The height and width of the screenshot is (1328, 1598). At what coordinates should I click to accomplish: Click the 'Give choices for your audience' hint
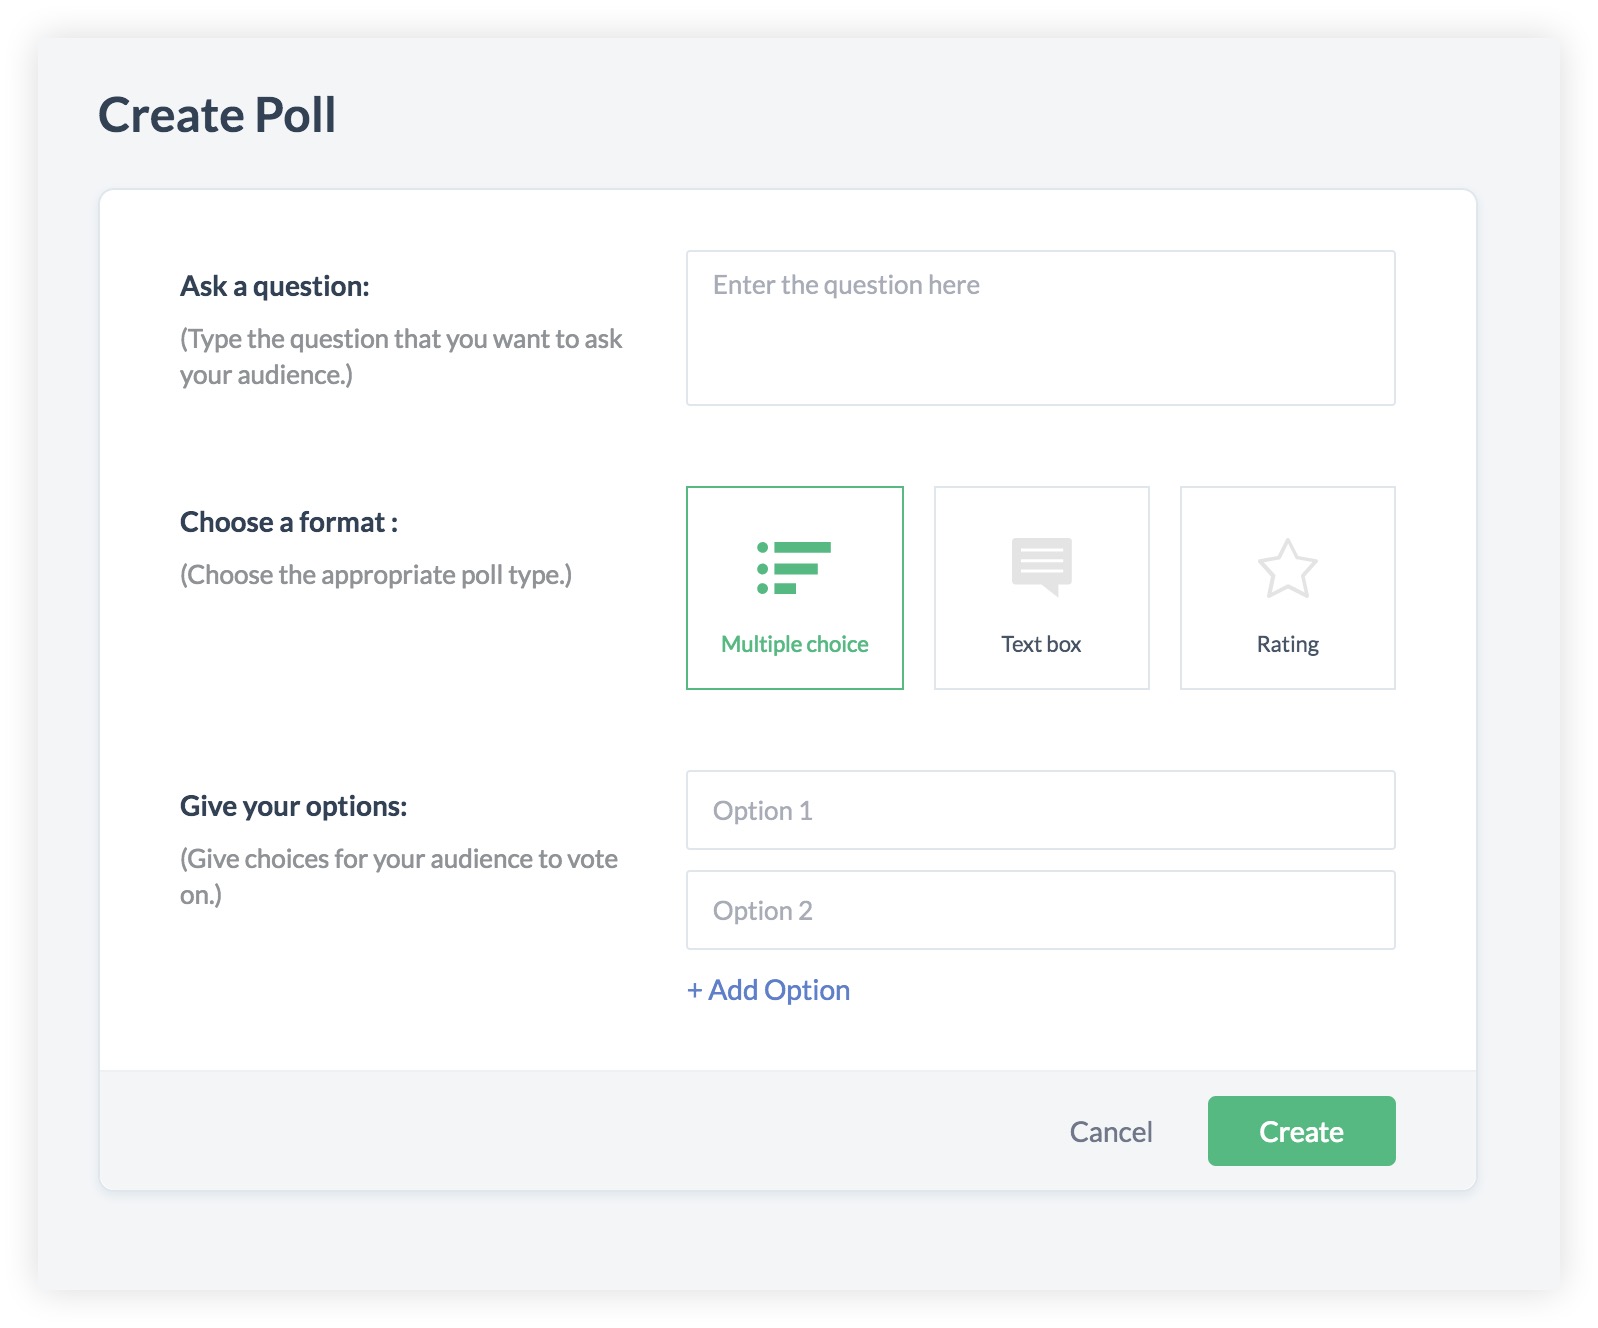click(399, 877)
